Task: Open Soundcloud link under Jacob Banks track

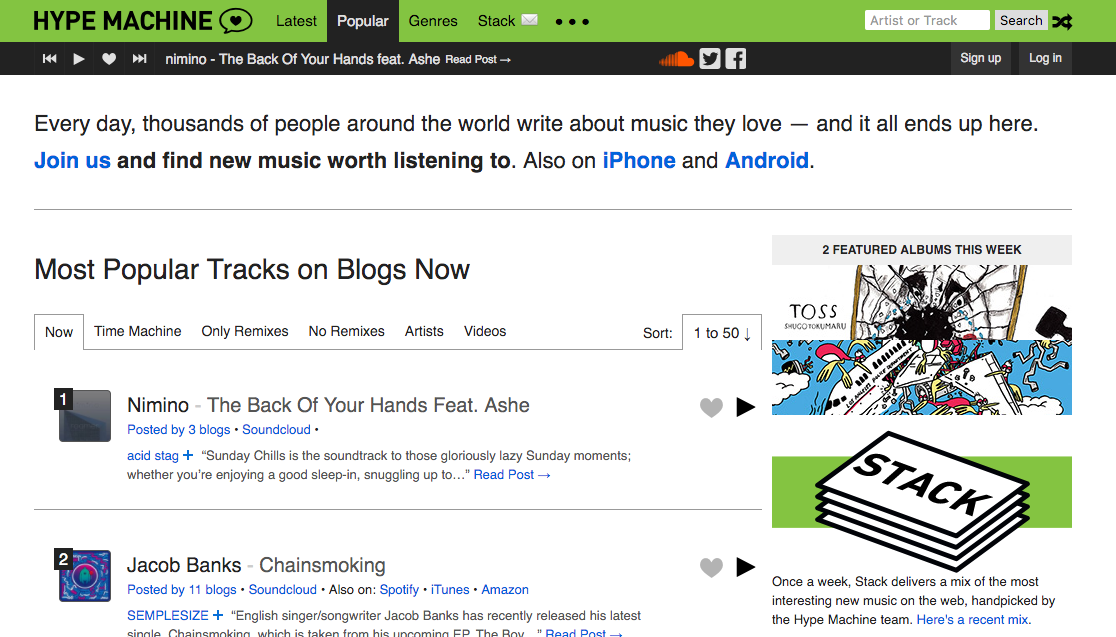Action: pyautogui.click(x=283, y=589)
